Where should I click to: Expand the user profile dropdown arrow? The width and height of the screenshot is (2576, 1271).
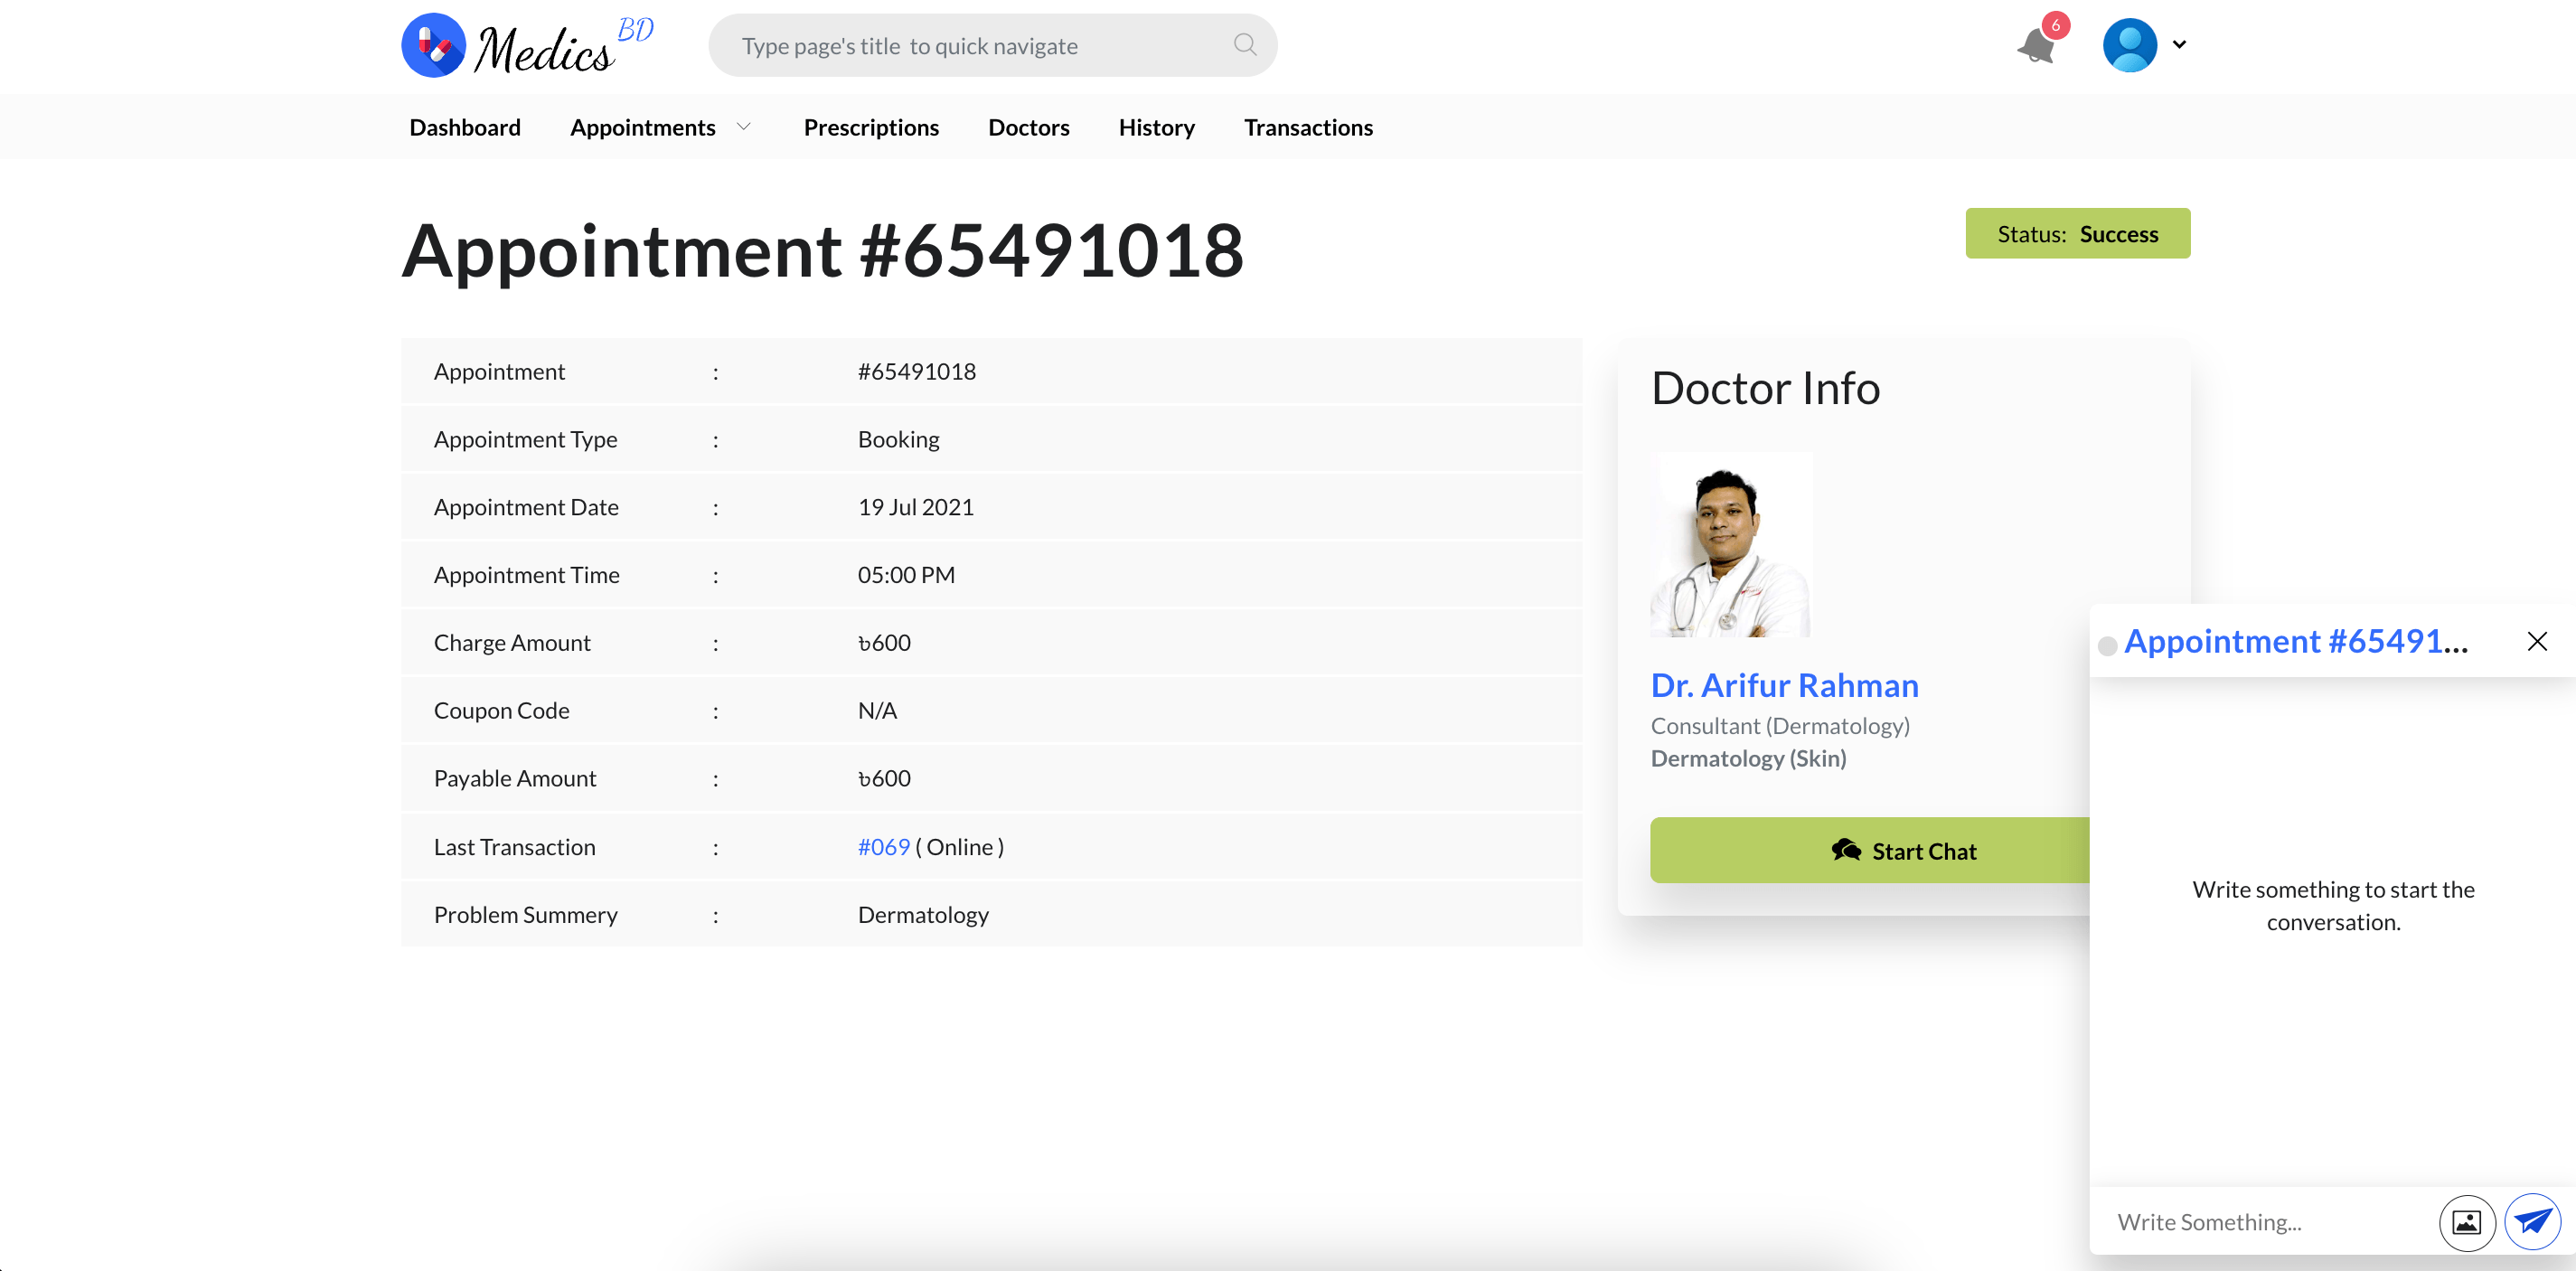[2178, 44]
